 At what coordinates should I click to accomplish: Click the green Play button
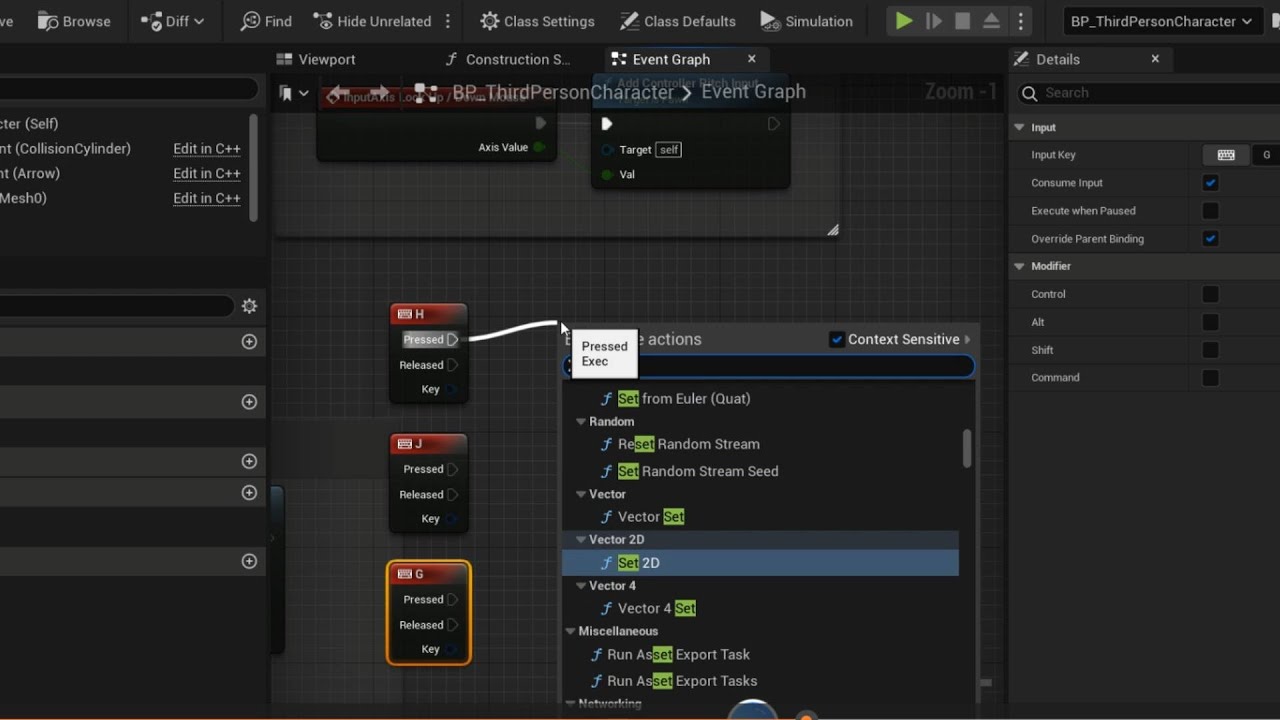click(x=904, y=21)
